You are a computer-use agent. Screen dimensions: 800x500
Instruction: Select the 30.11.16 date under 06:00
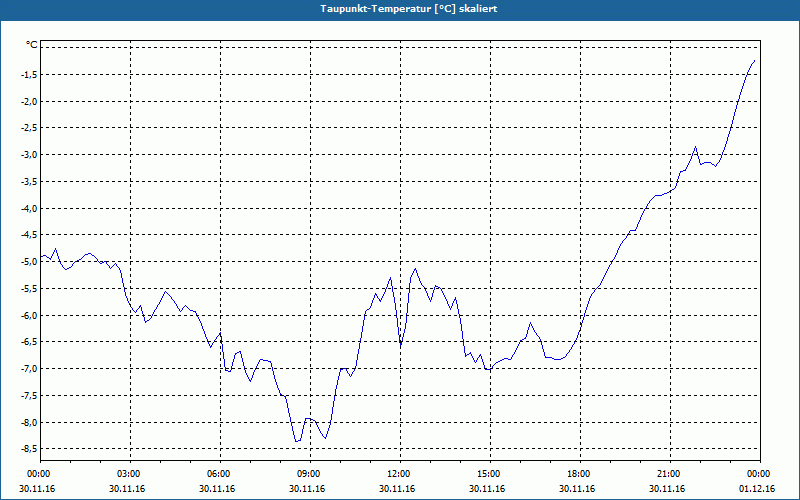click(217, 489)
